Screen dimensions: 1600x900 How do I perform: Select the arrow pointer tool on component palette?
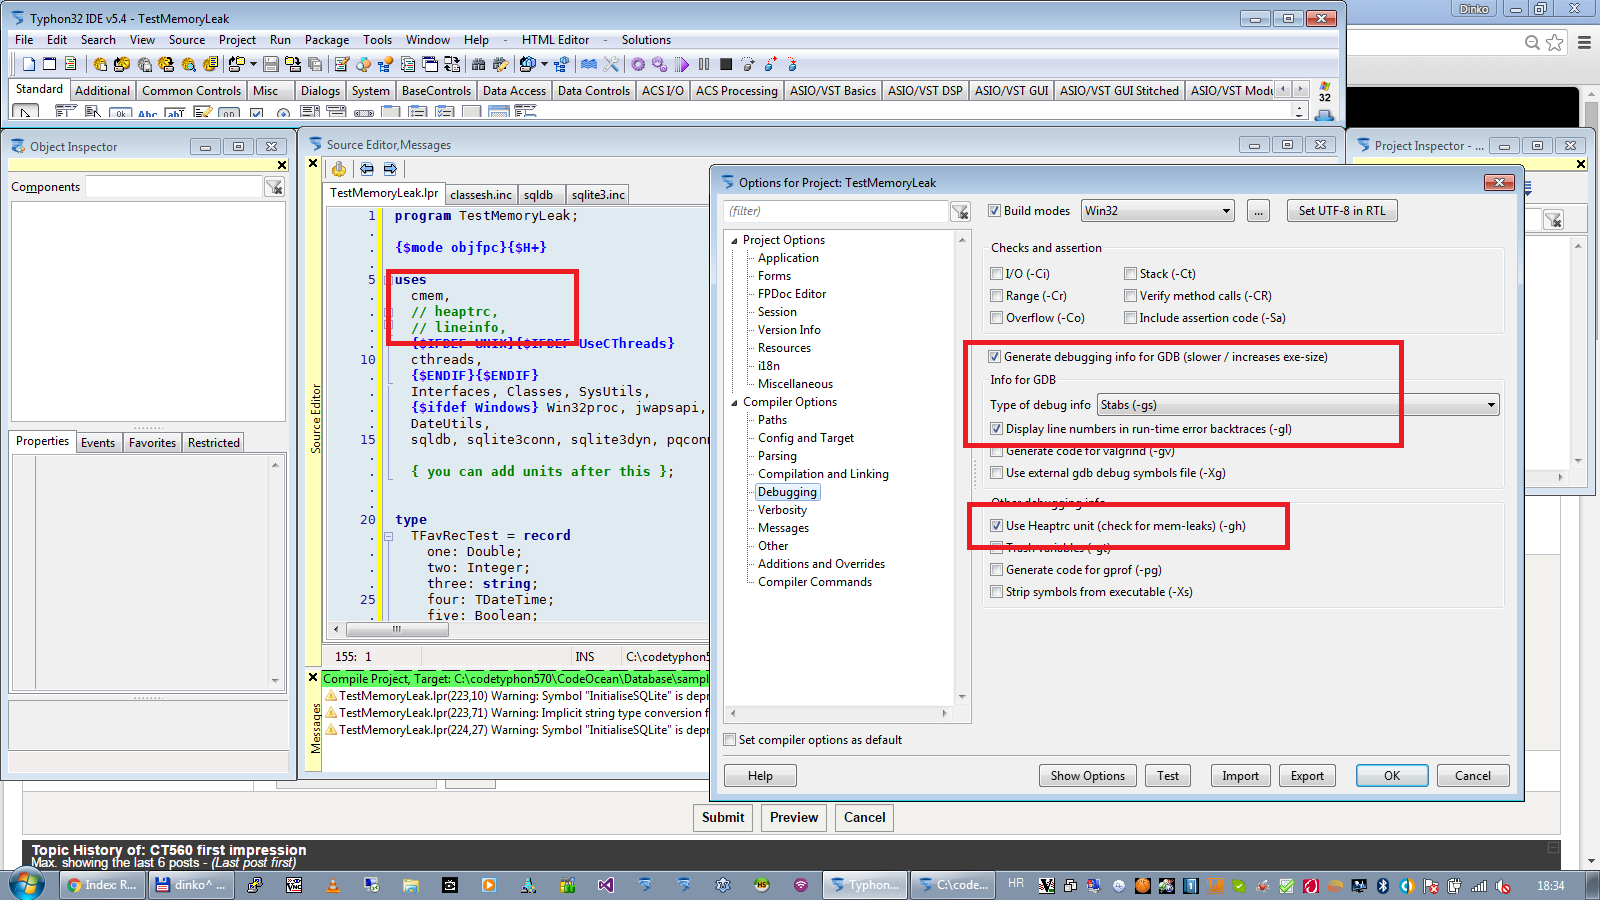pyautogui.click(x=24, y=112)
